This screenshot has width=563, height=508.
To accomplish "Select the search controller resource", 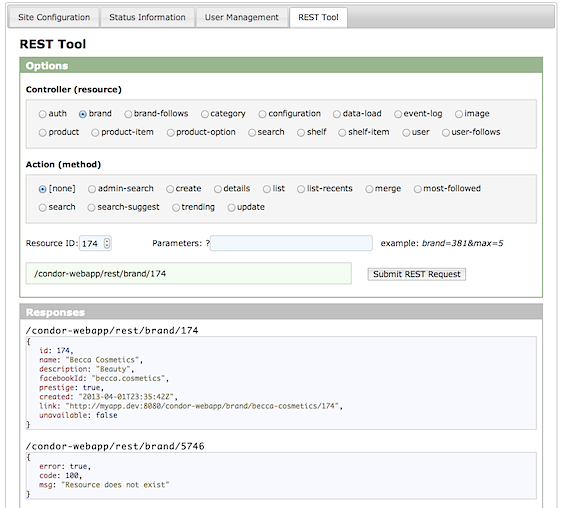I will coord(252,133).
